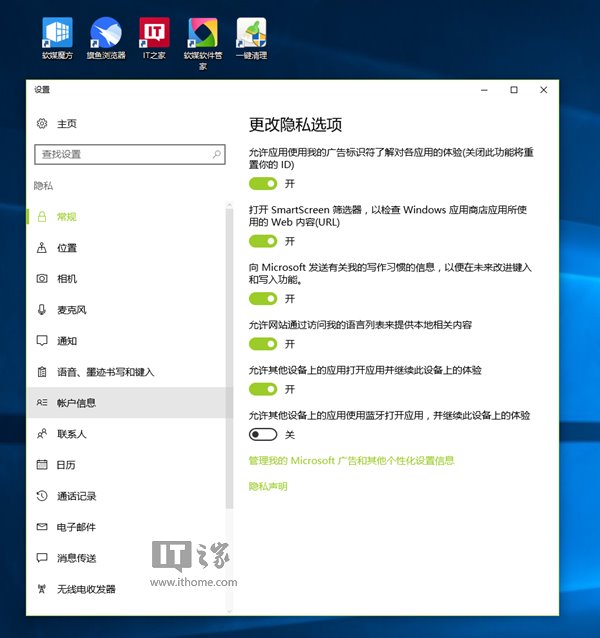Enable the Bluetooth app-opening toggle

263,435
